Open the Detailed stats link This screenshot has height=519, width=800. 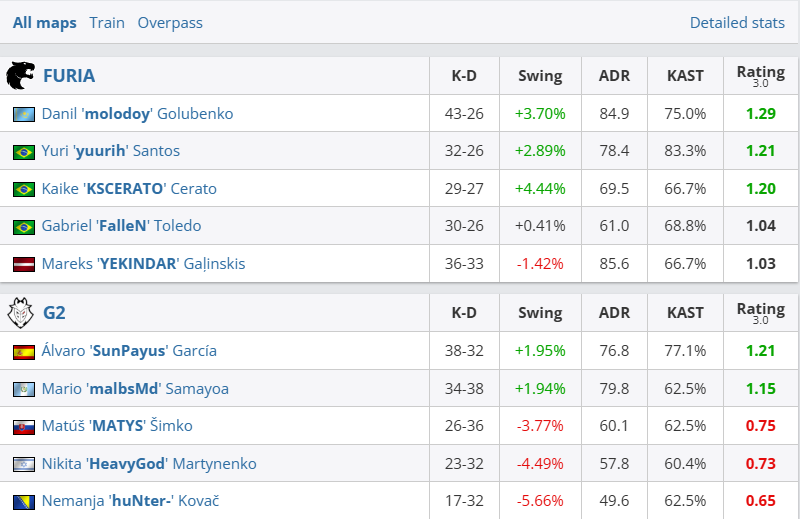pyautogui.click(x=737, y=22)
